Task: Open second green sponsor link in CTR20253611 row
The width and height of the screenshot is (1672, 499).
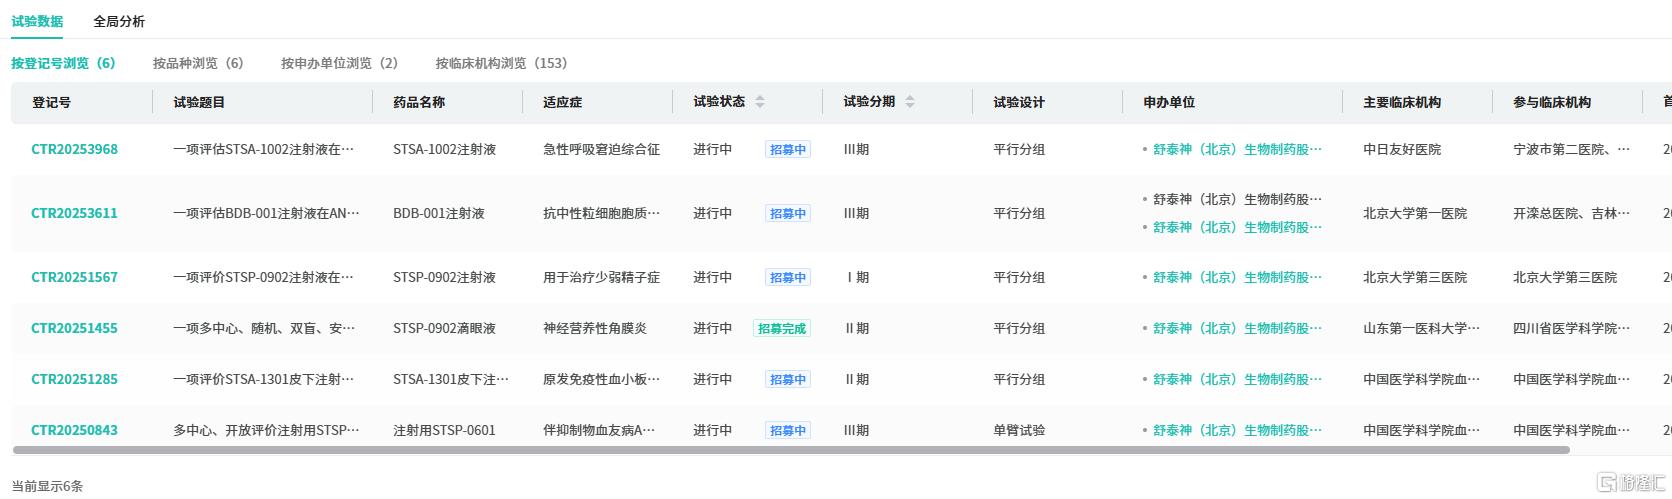Action: coord(1237,227)
